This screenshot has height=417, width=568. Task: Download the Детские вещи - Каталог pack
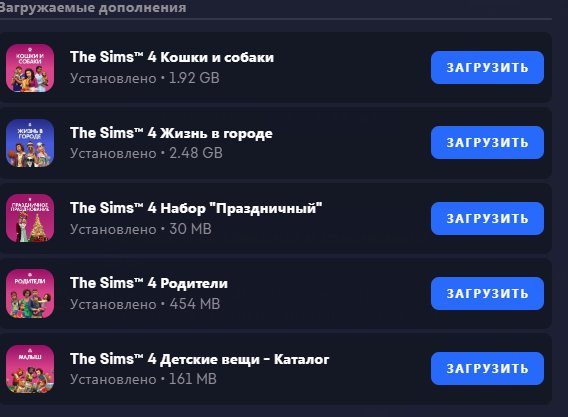pyautogui.click(x=487, y=368)
